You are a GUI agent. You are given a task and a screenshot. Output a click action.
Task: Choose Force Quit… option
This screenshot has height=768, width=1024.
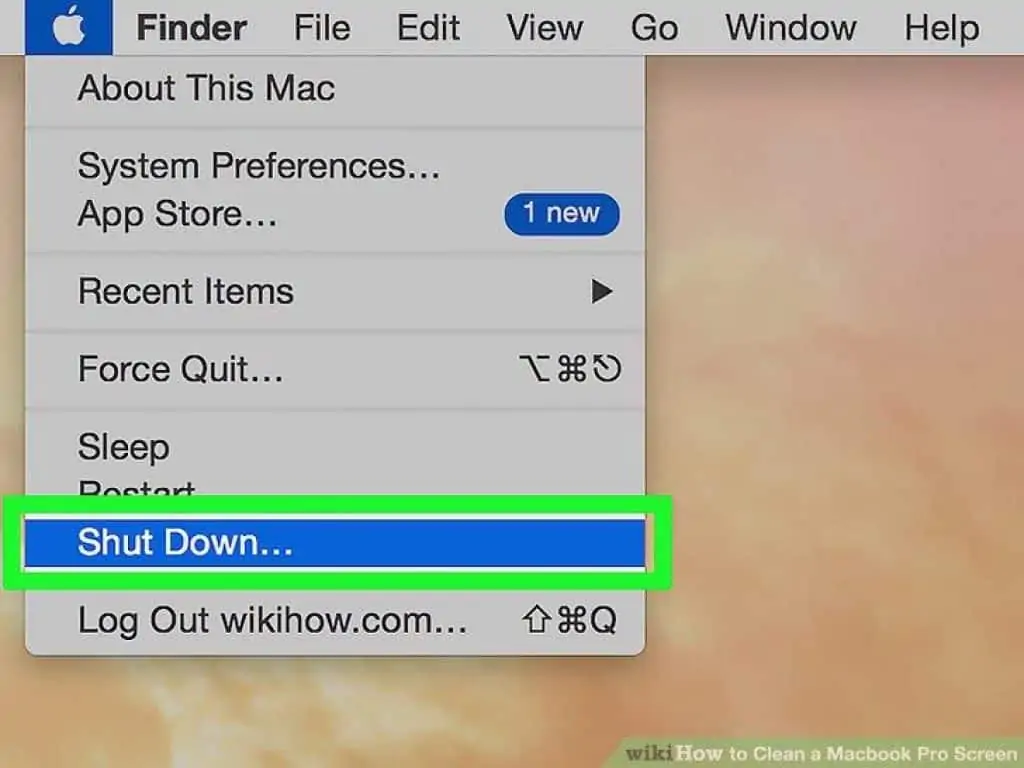(335, 369)
